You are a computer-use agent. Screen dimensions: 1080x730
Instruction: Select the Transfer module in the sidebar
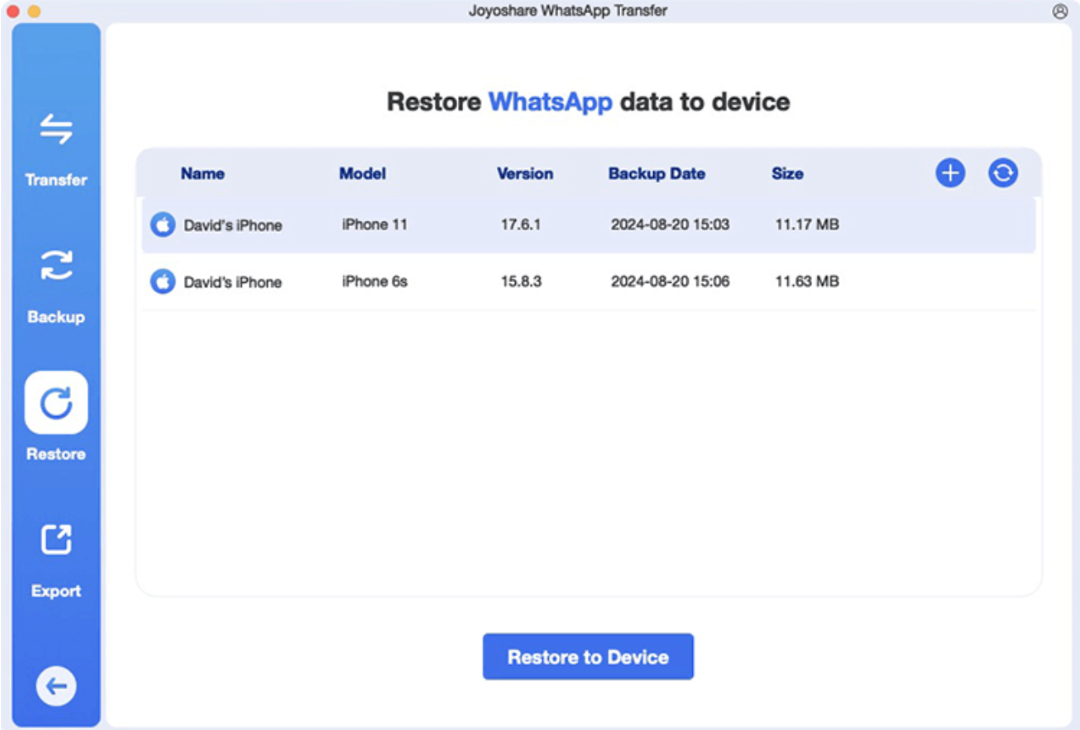click(x=55, y=145)
